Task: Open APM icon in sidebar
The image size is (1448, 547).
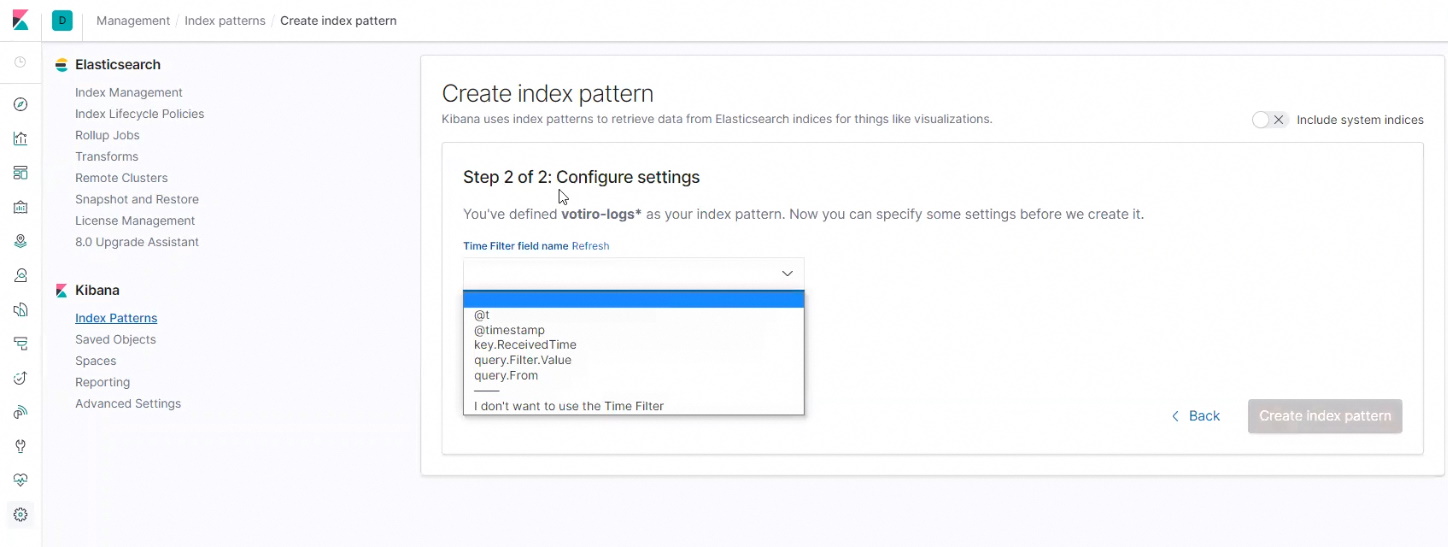Action: click(20, 343)
